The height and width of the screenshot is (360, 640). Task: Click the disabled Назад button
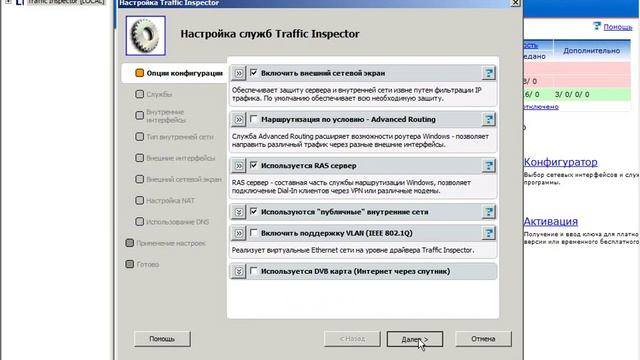pyautogui.click(x=352, y=339)
